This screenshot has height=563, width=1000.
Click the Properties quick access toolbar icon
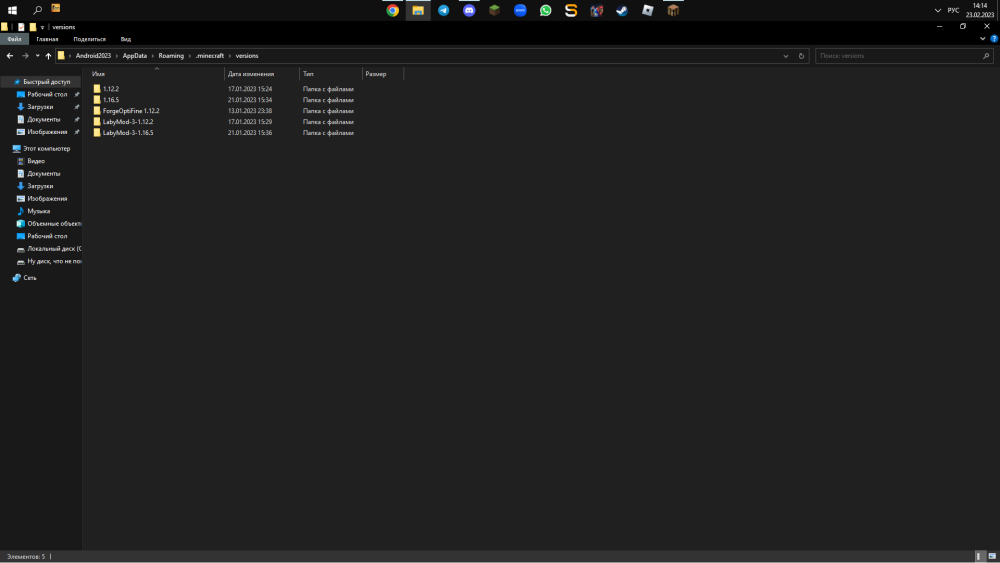coord(21,27)
